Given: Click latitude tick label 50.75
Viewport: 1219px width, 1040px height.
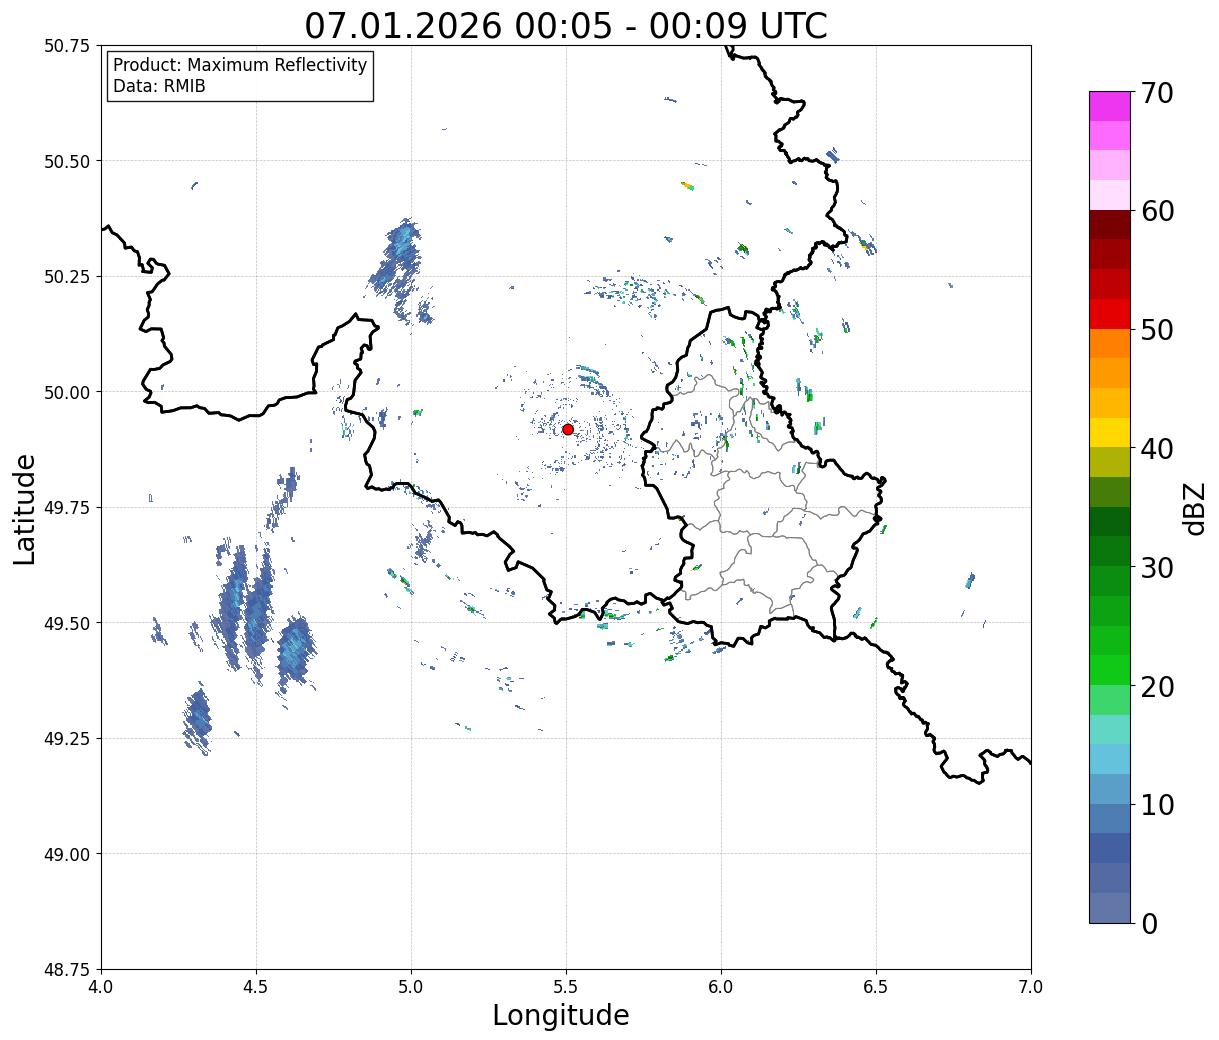Looking at the screenshot, I should point(66,46).
